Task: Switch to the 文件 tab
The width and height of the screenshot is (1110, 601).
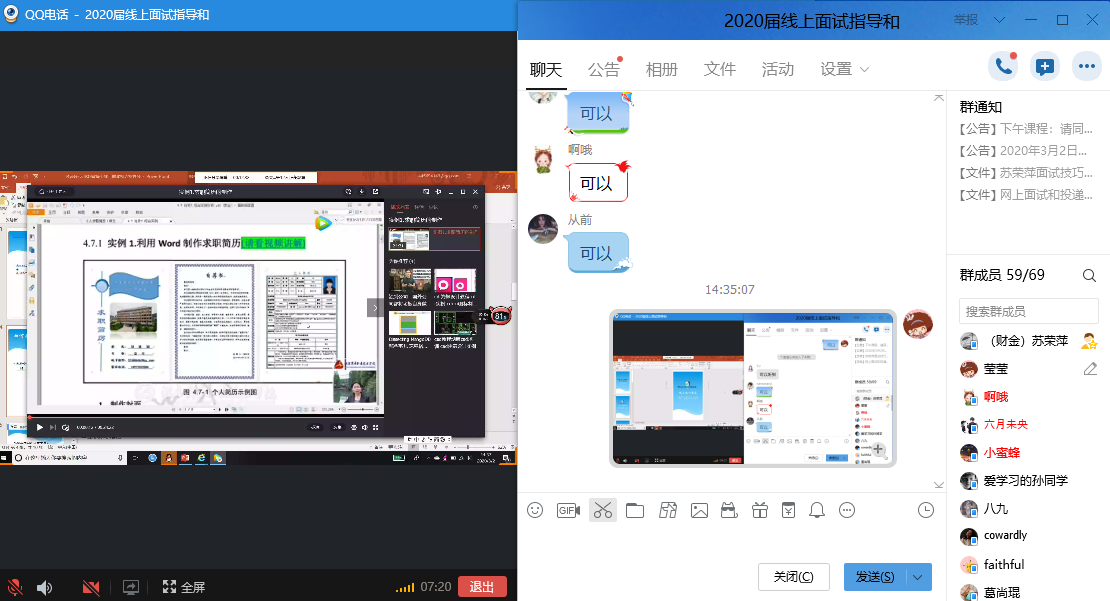Action: coord(720,69)
